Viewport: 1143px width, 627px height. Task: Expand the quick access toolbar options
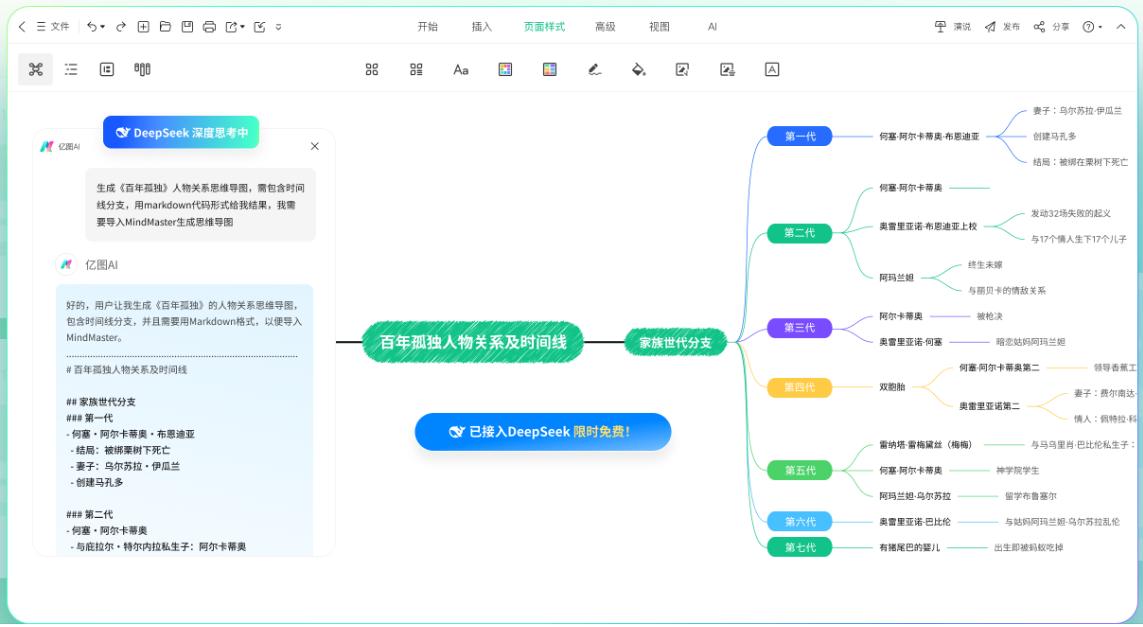pos(278,28)
